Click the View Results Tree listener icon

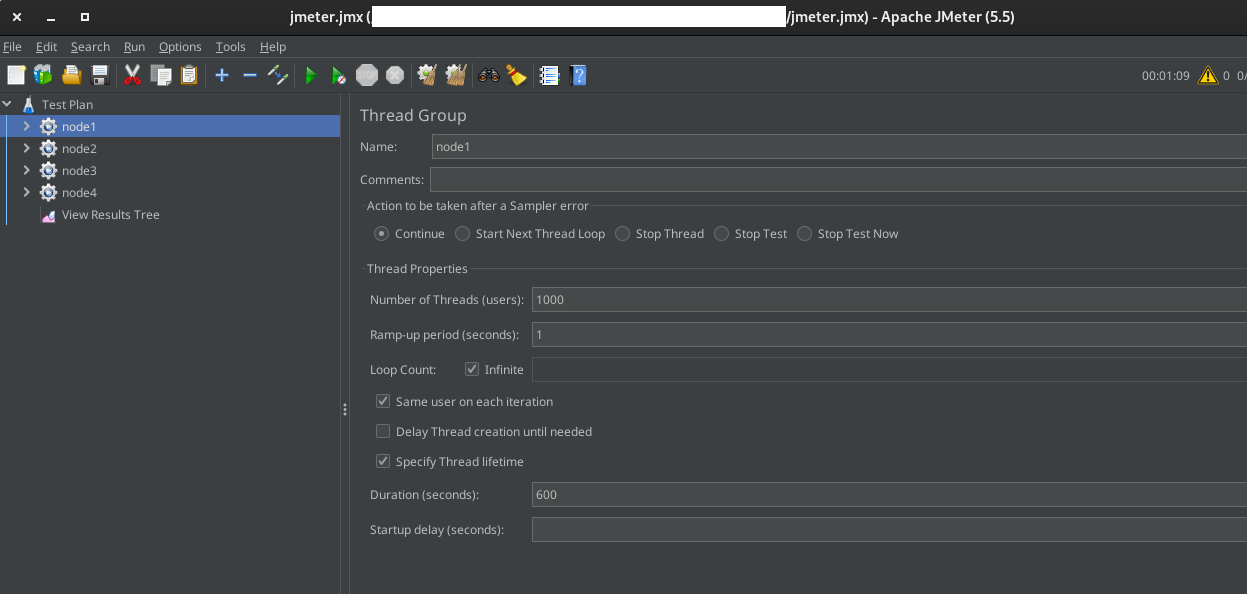pos(48,215)
